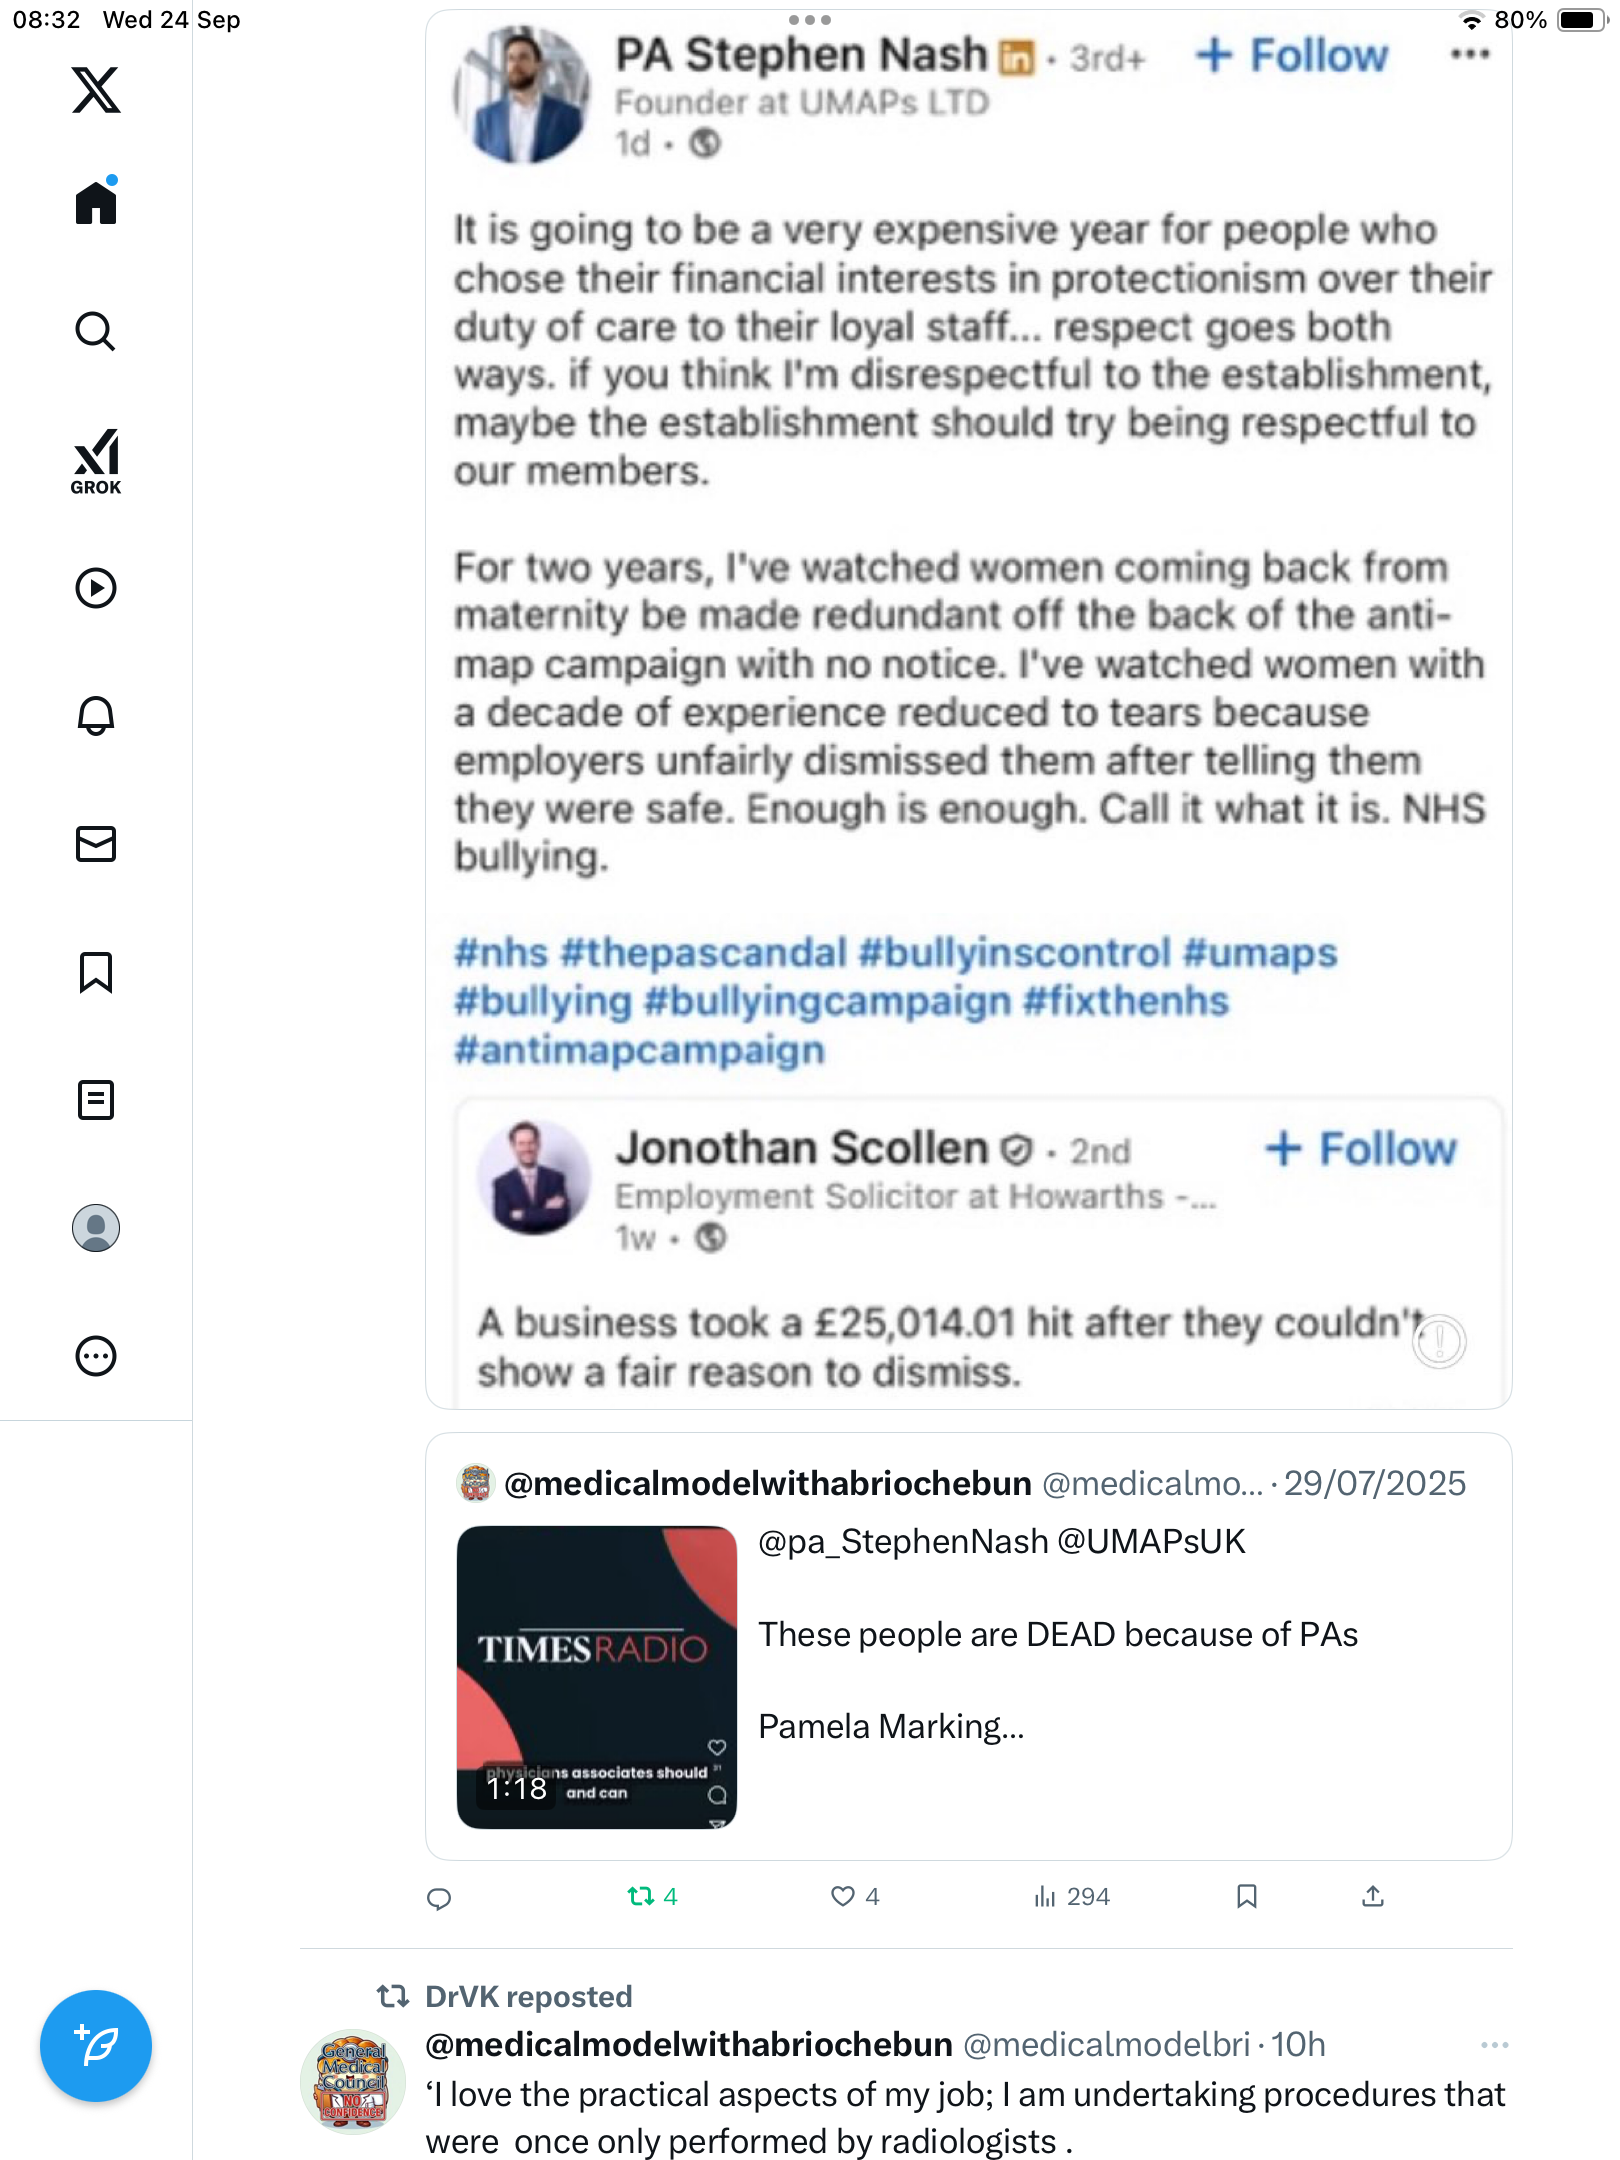Compose a new post
Viewport: 1620px width, 2160px height.
[96, 2046]
